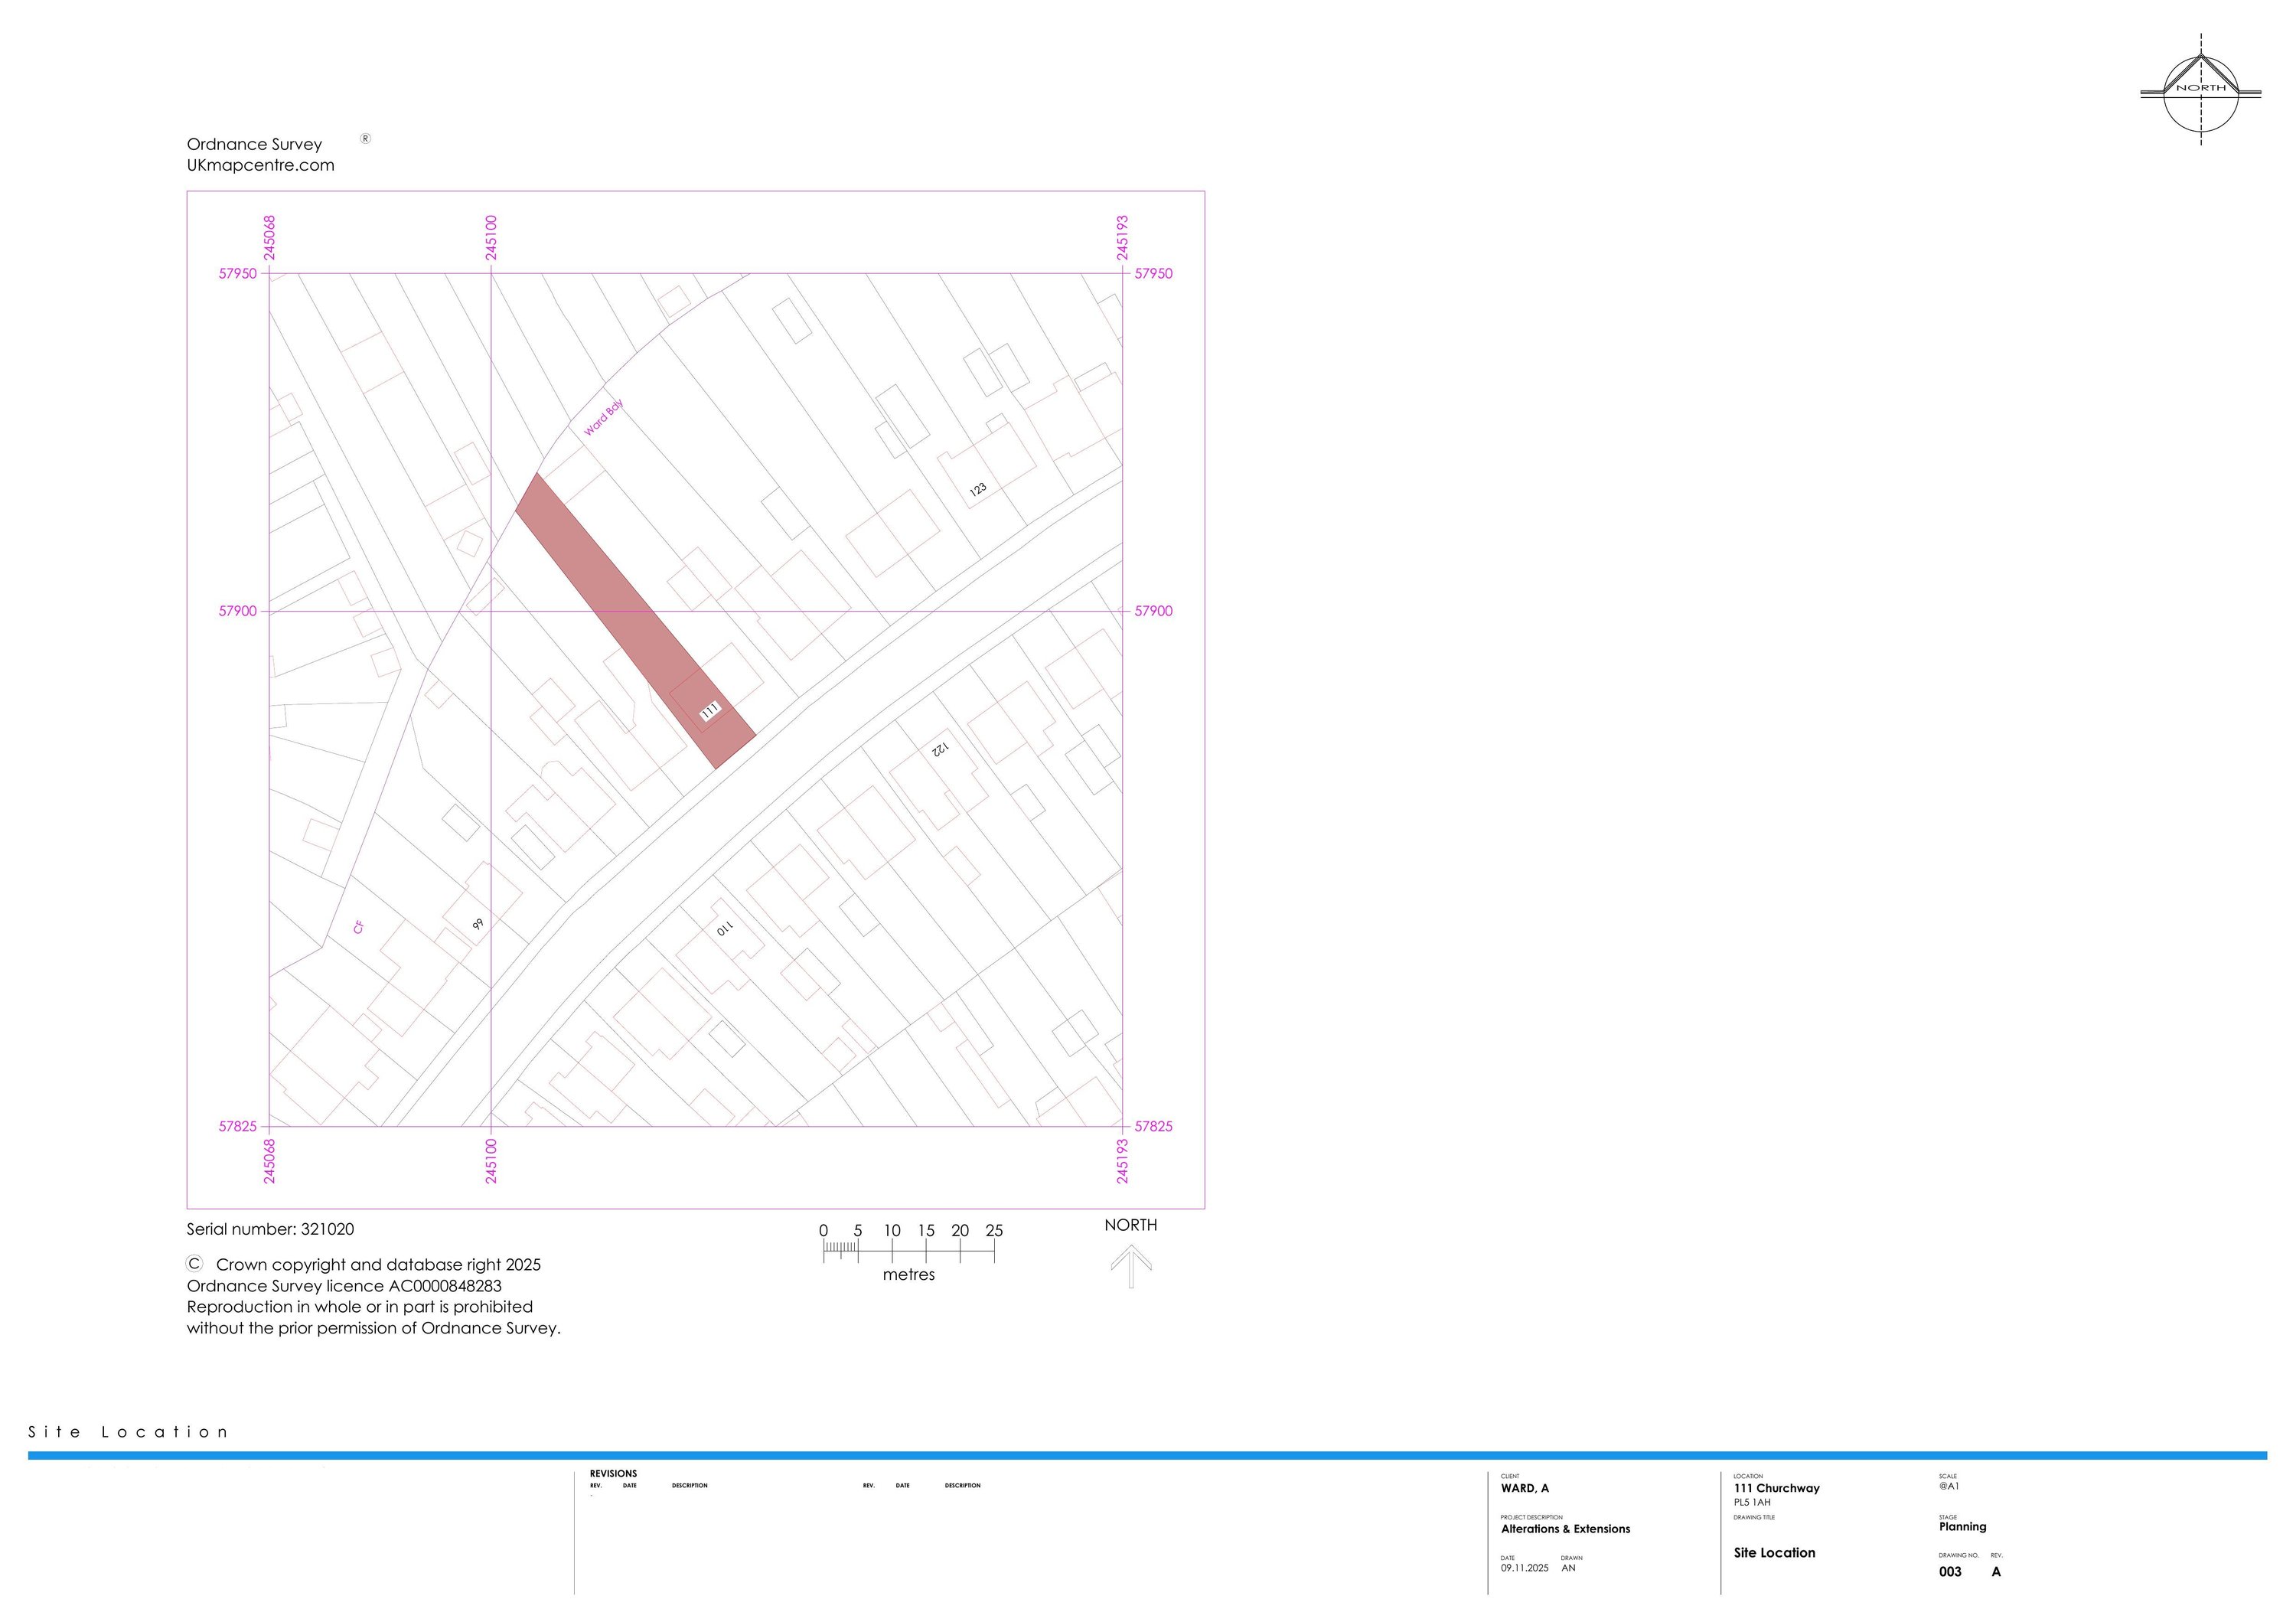Click the registered trademark symbol after Ordnance Survey
This screenshot has width=2296, height=1622.
pos(366,139)
